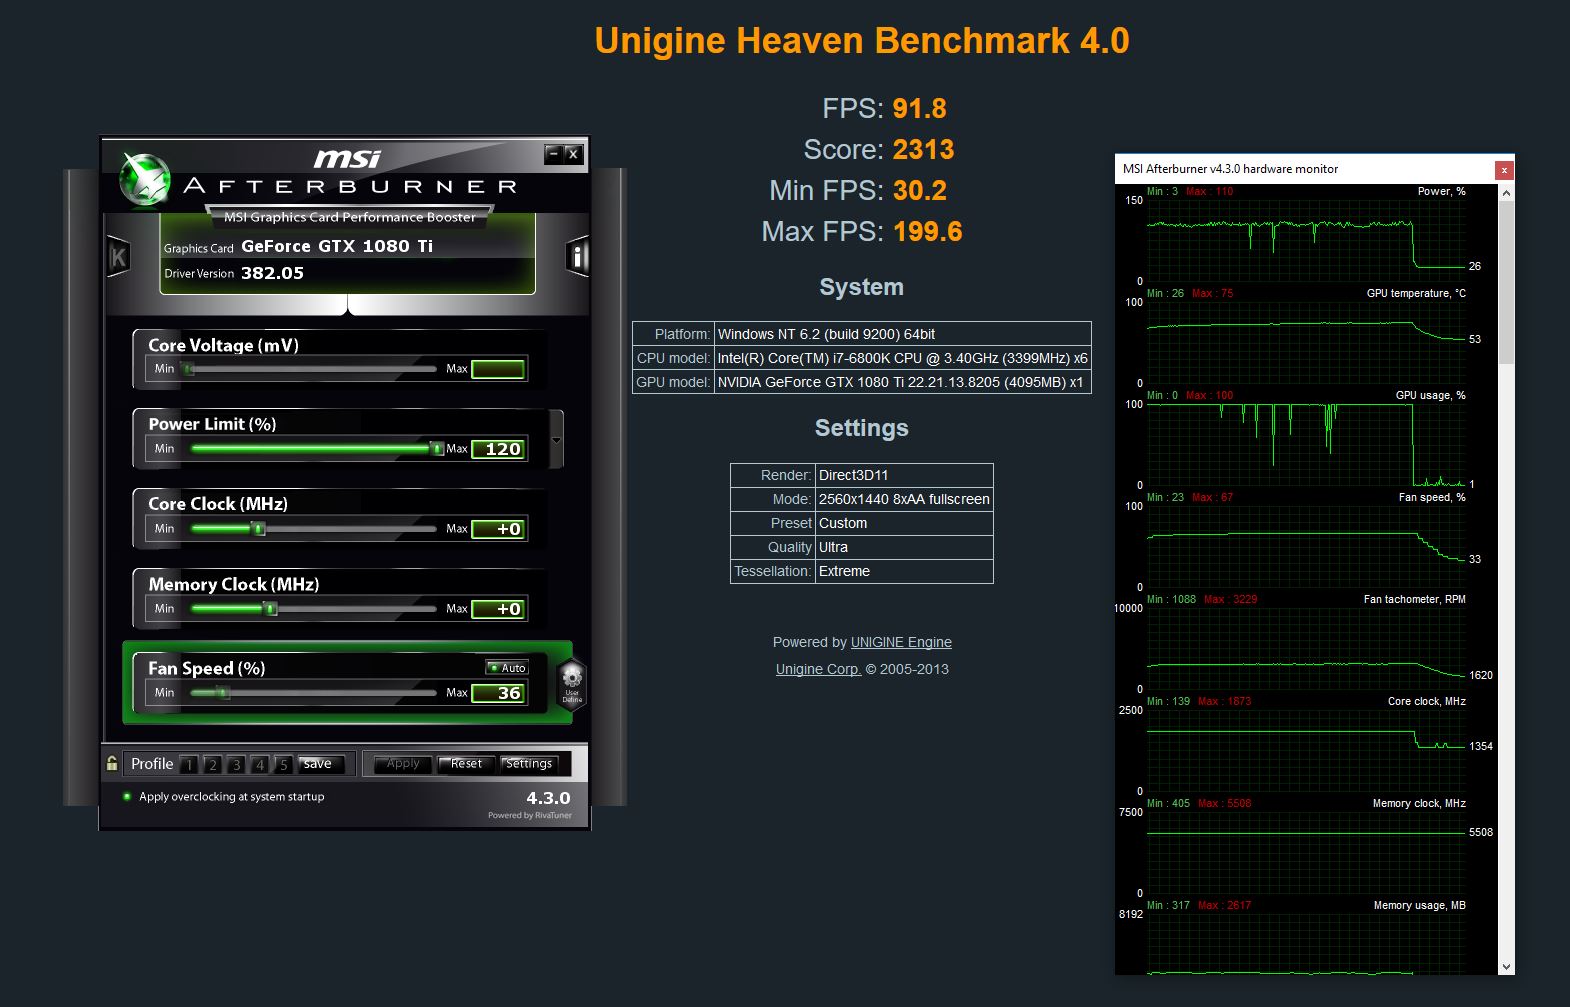
Task: Click the hardware monitor scrollbar thumb
Action: pyautogui.click(x=1507, y=282)
